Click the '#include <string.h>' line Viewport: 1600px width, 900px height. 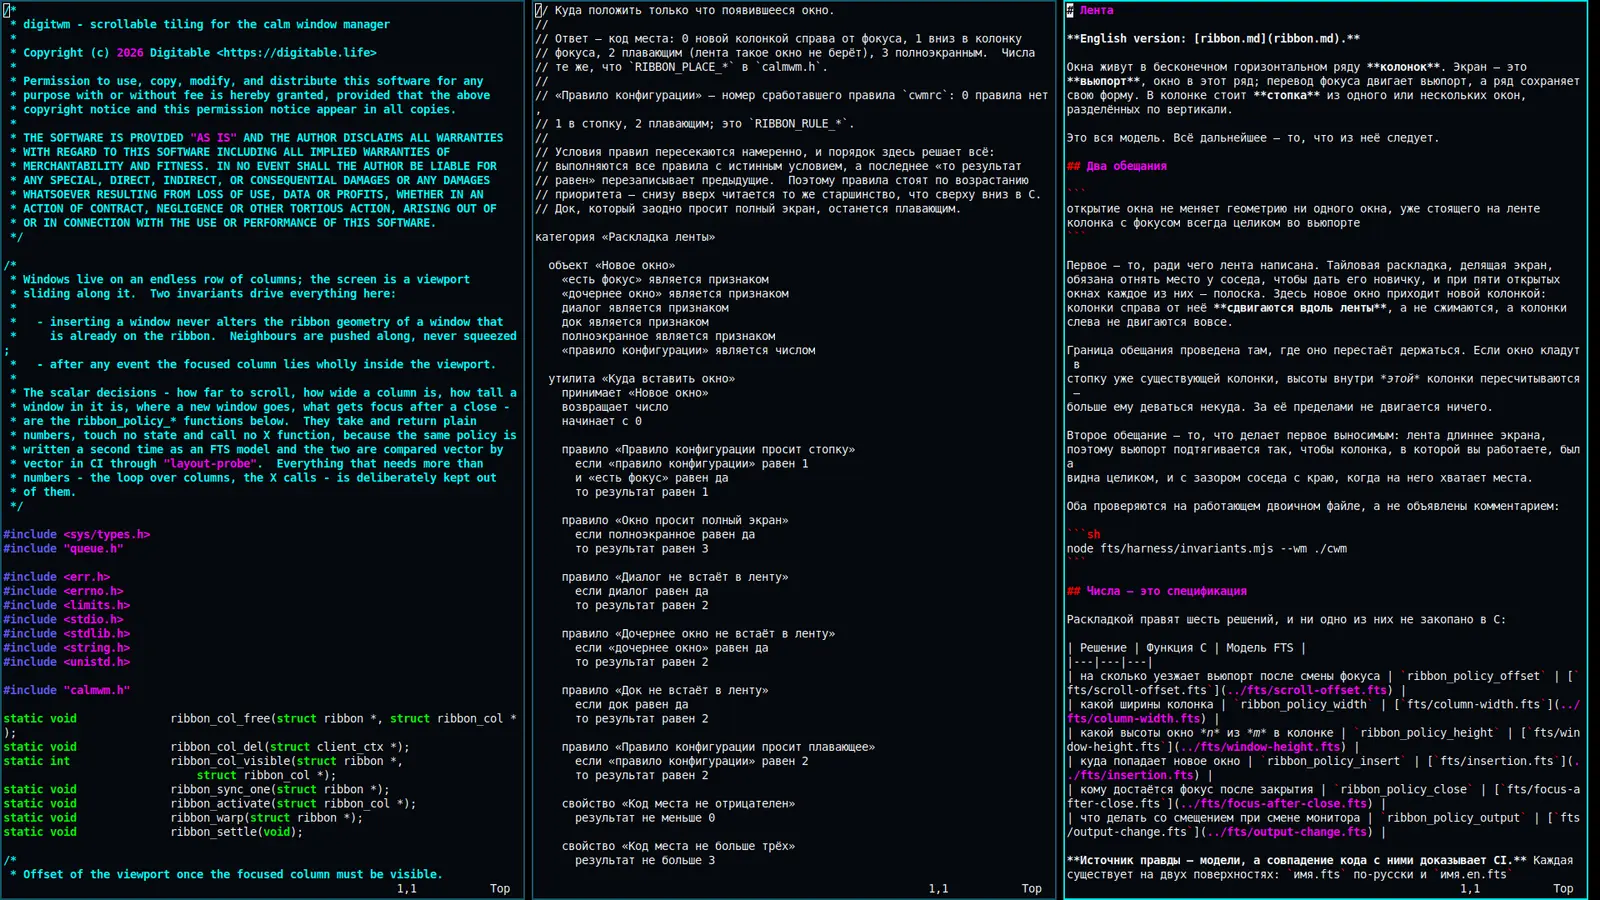point(67,648)
